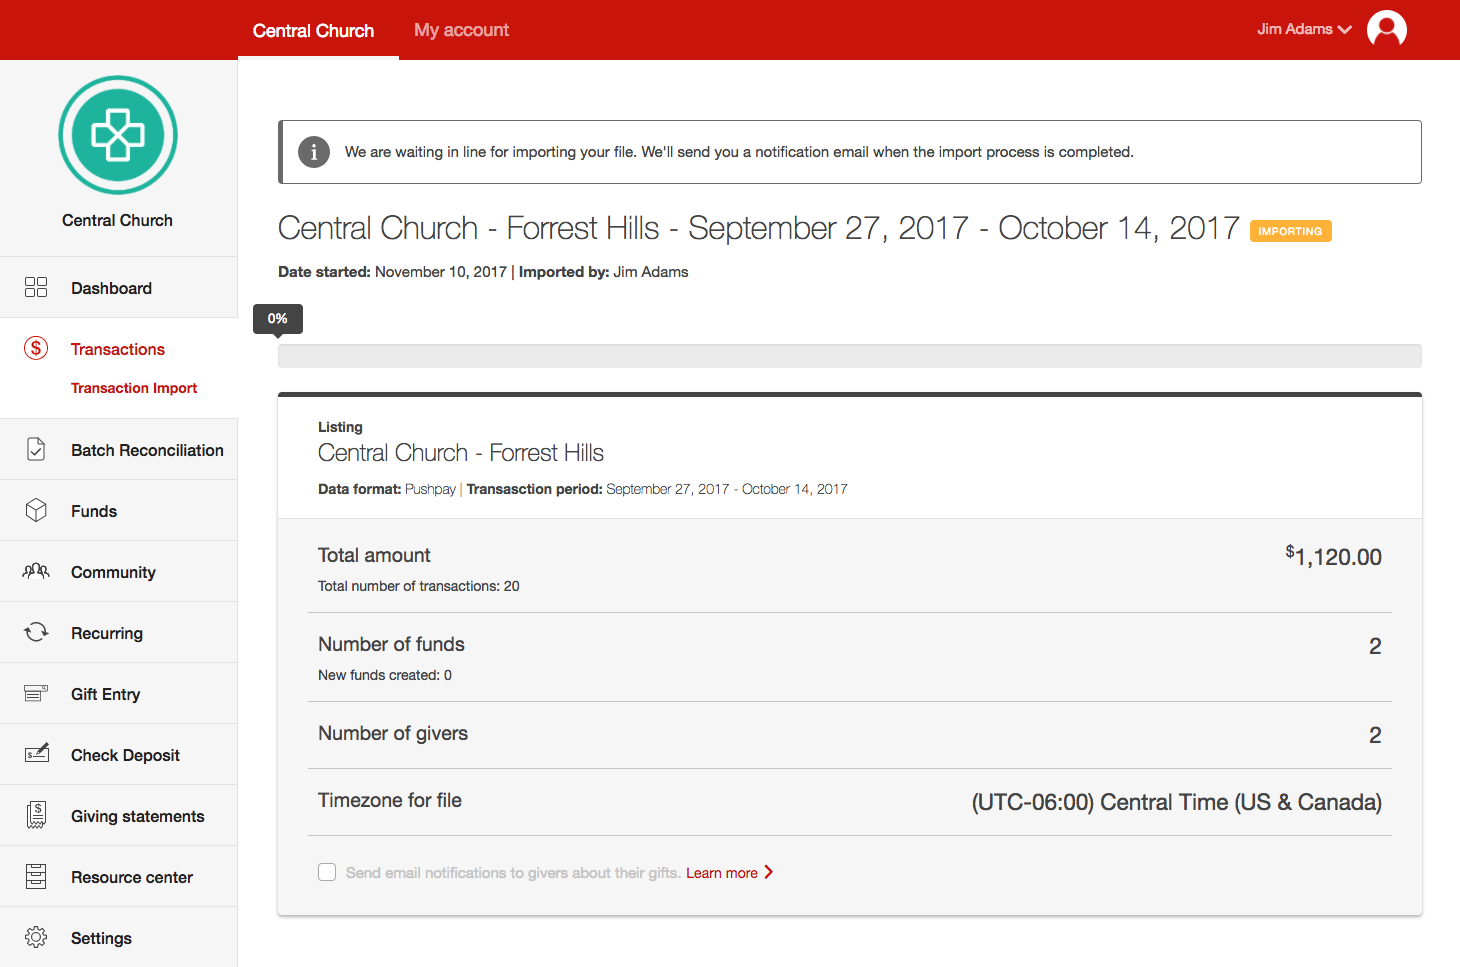The image size is (1460, 967).
Task: Click the Community people icon
Action: click(36, 571)
